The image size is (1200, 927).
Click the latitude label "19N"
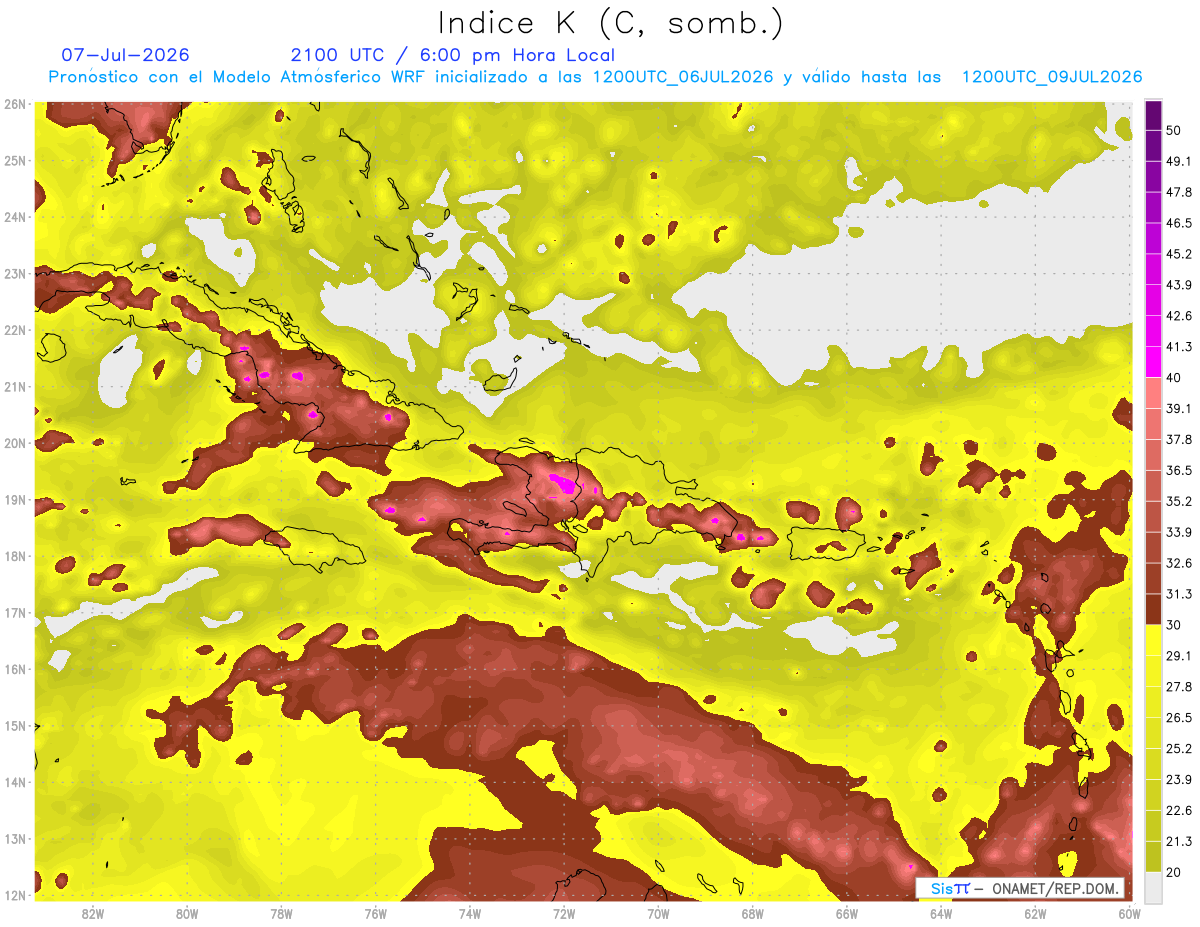coord(15,500)
